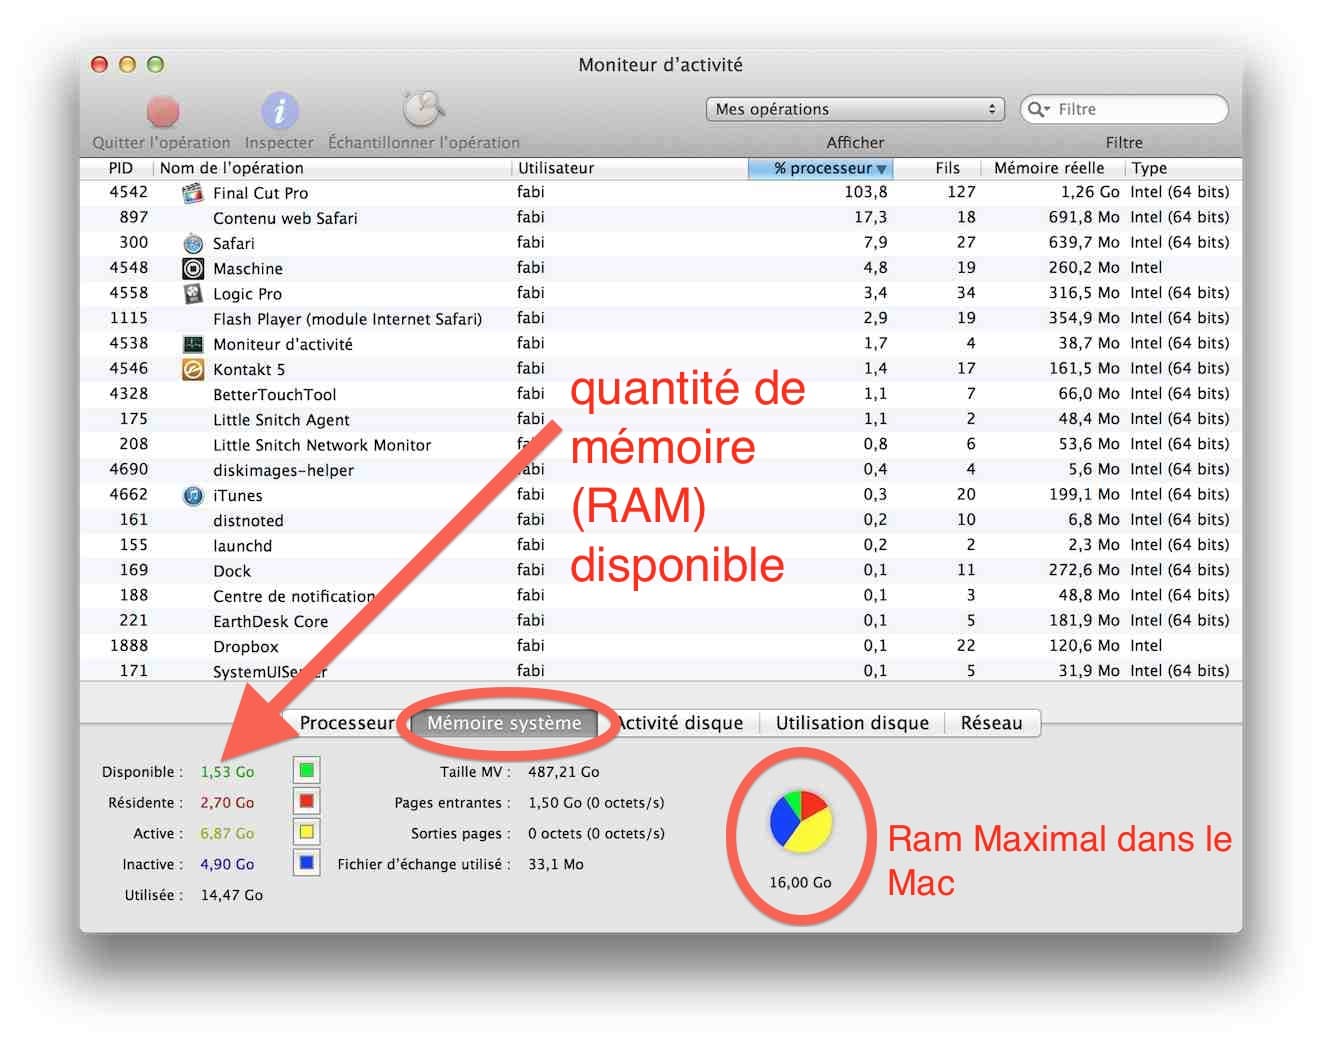
Task: Select the Maschine app icon
Action: (x=193, y=268)
